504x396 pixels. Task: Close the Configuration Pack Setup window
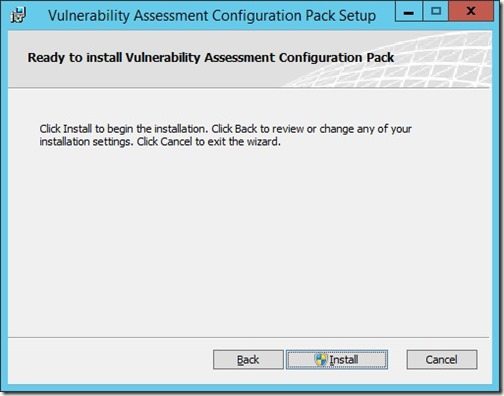(x=471, y=11)
